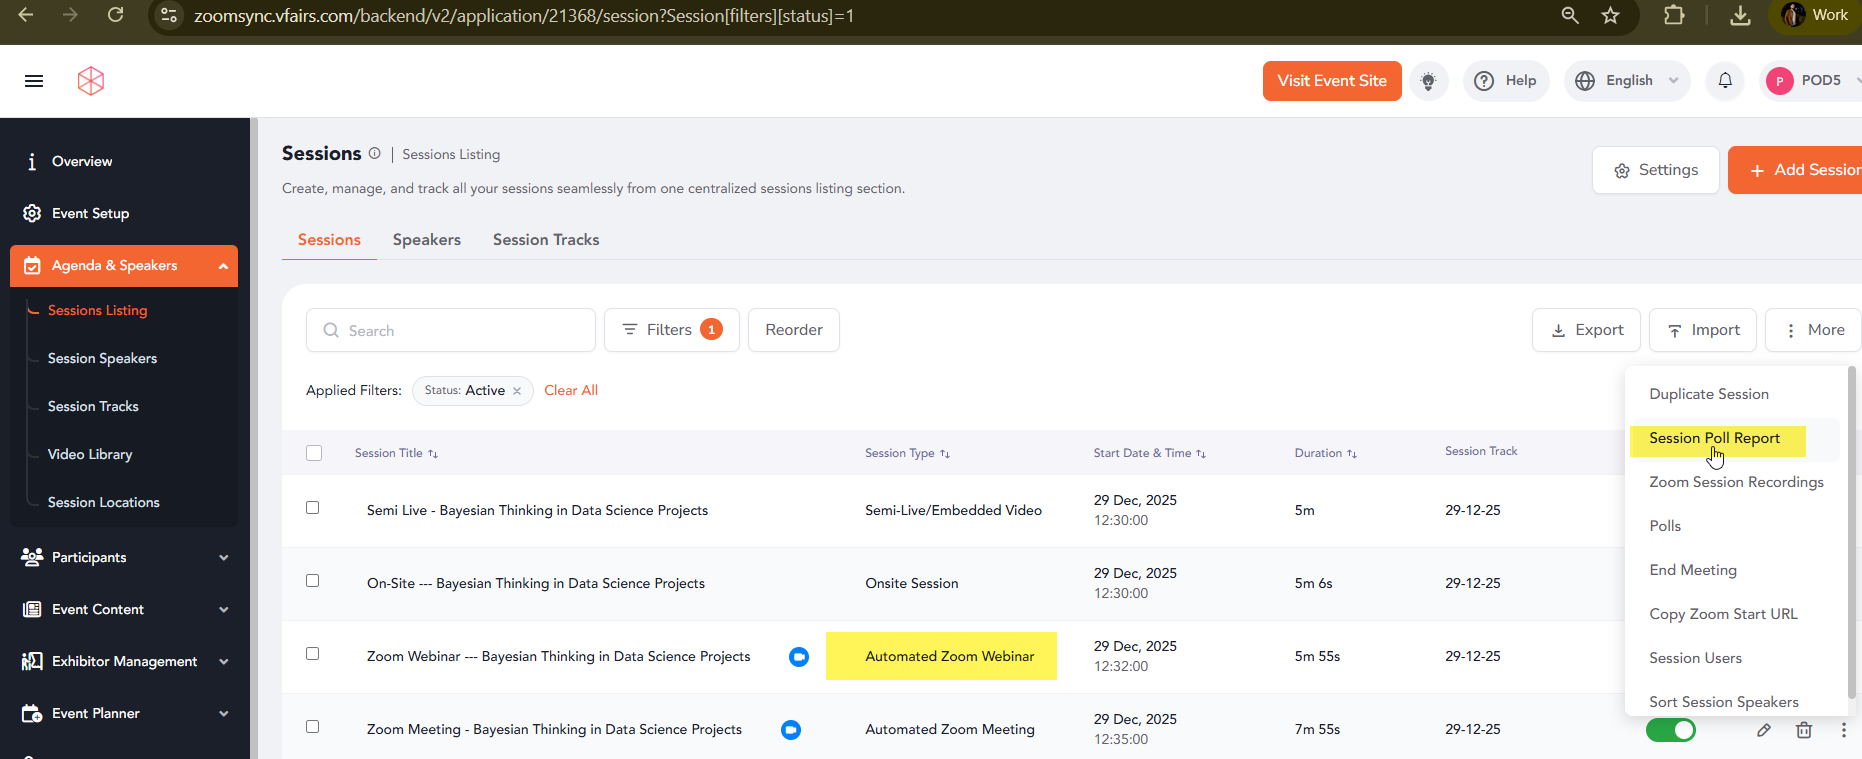Click the trash delete icon in last row
The width and height of the screenshot is (1862, 759).
1804,730
